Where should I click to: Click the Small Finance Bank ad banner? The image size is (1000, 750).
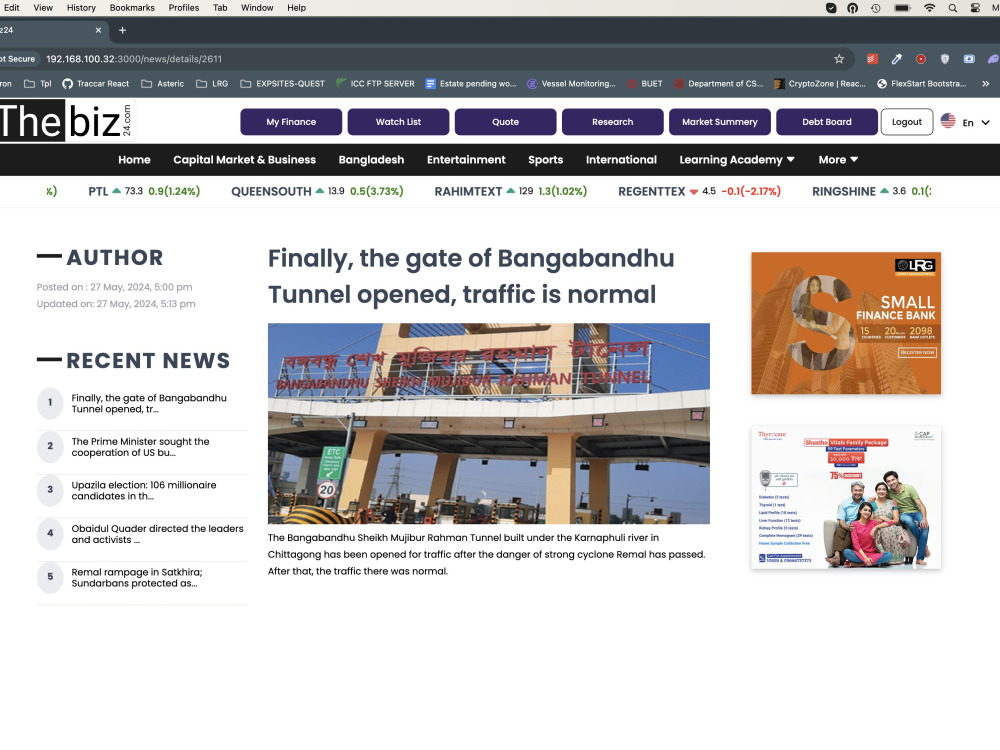(846, 323)
